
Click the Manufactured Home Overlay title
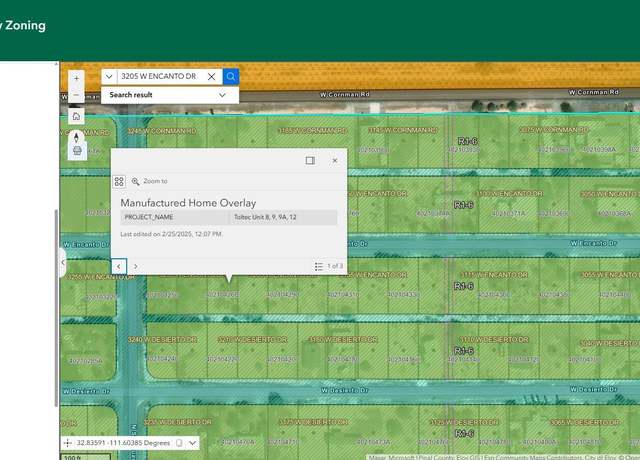[188, 203]
